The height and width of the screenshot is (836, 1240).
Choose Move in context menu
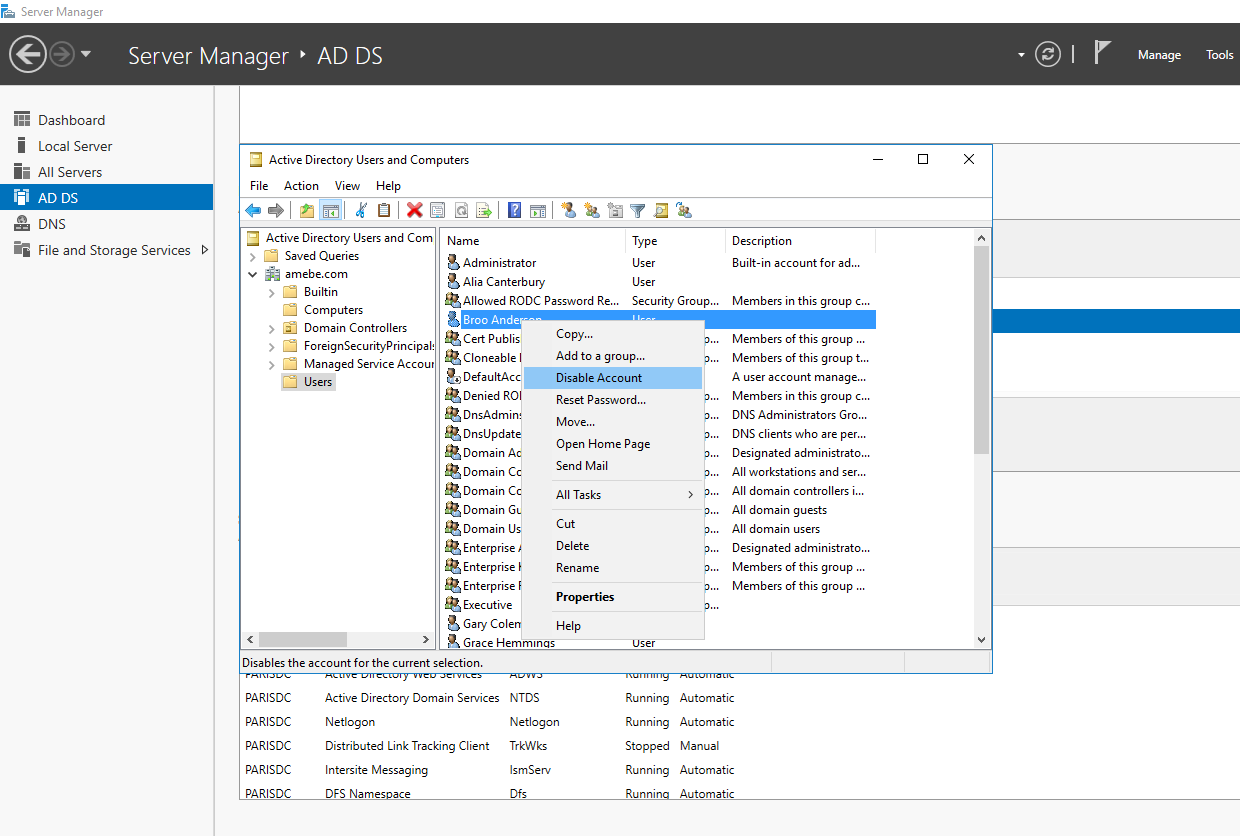(x=613, y=422)
